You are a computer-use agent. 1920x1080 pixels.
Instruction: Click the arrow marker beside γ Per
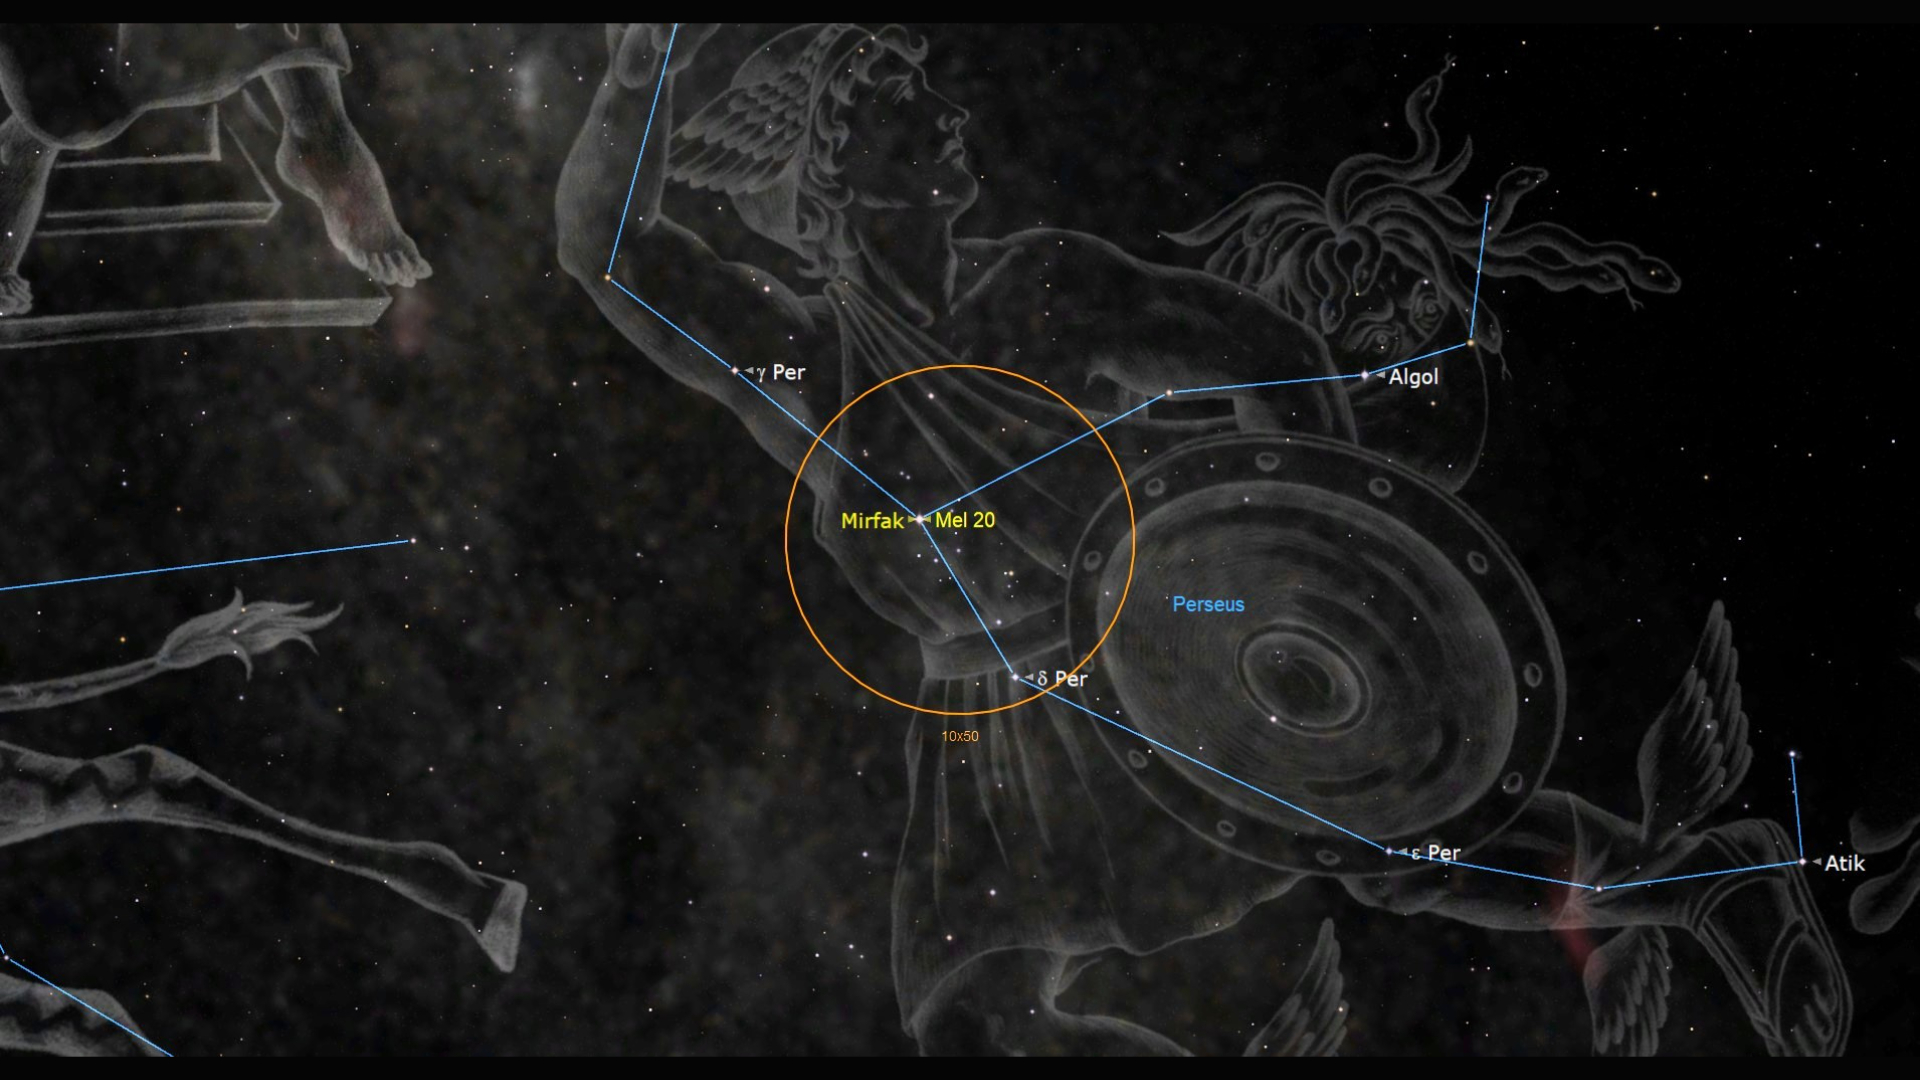[x=748, y=371]
